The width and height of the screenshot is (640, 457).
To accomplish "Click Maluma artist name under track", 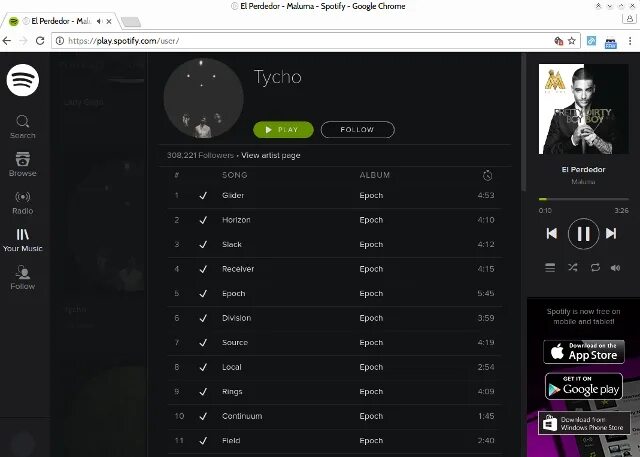I will pyautogui.click(x=583, y=182).
